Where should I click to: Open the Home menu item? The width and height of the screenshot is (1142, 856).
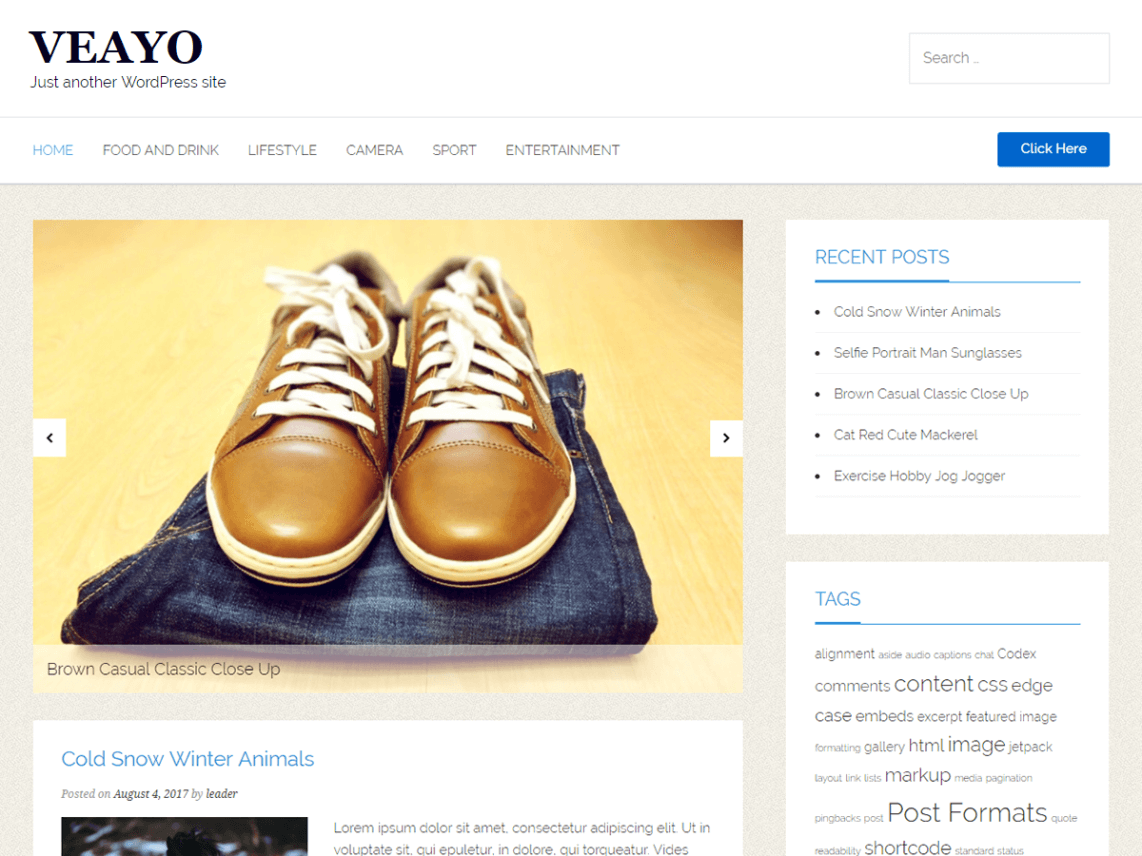click(53, 150)
